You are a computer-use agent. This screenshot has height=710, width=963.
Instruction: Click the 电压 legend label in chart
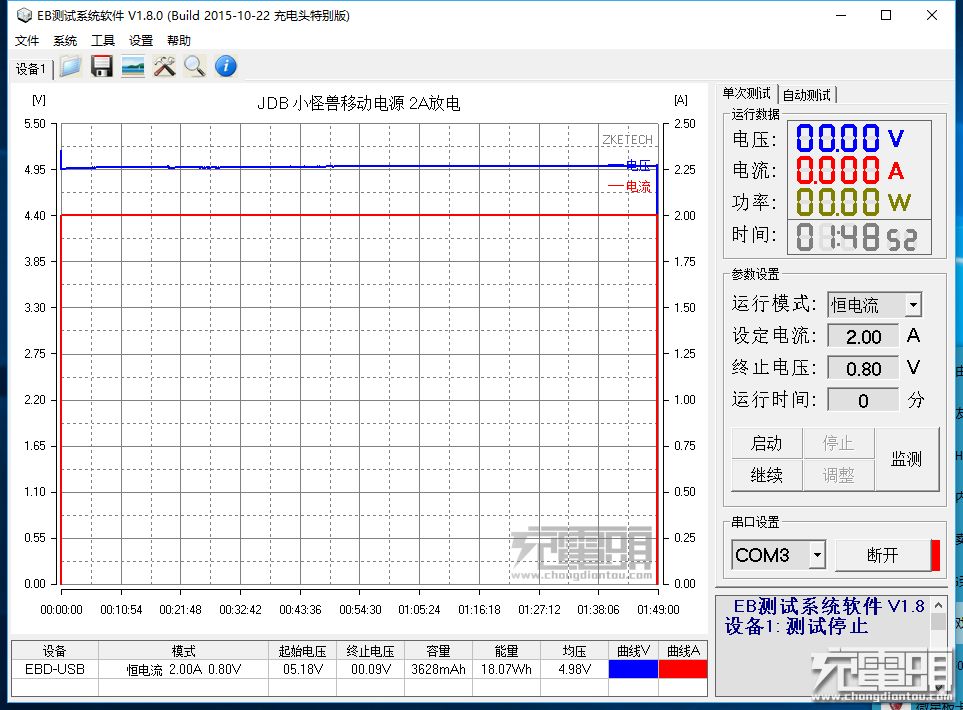pos(638,165)
